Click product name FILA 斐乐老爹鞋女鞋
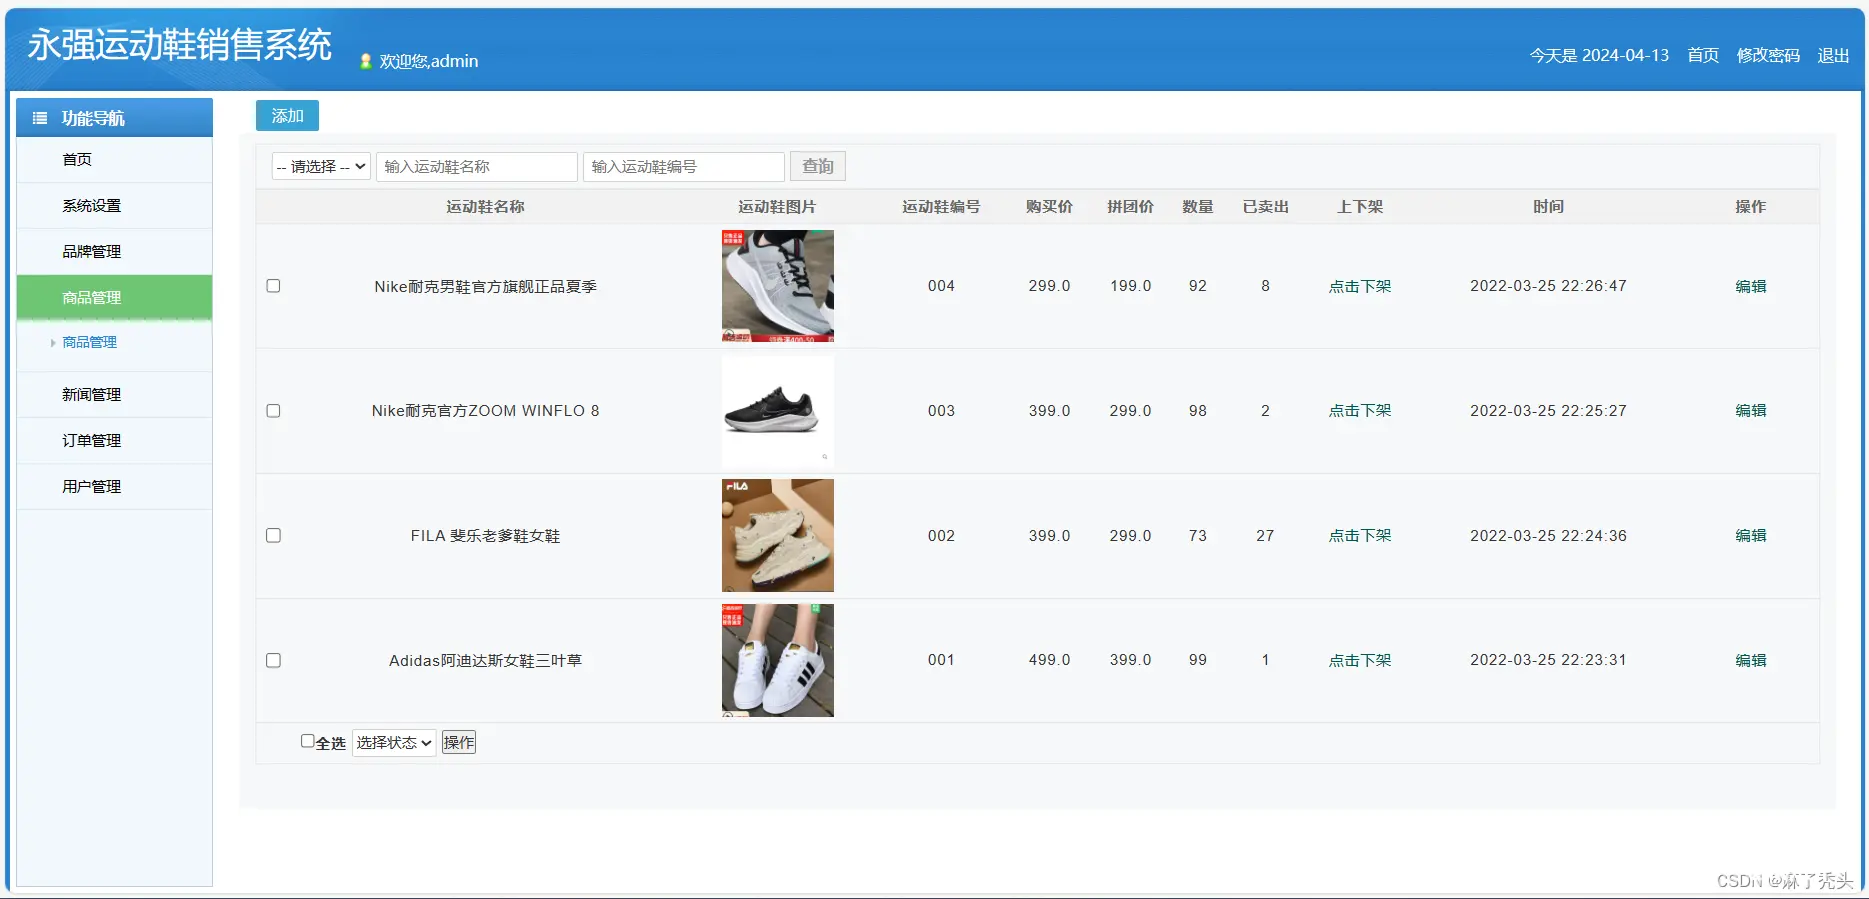 click(x=485, y=536)
